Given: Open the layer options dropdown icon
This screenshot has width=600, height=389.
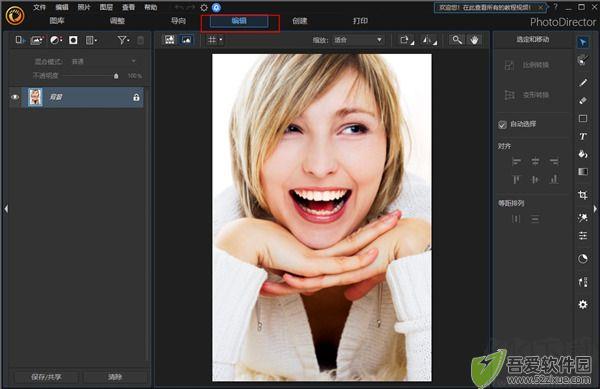Looking at the screenshot, I should (91, 40).
